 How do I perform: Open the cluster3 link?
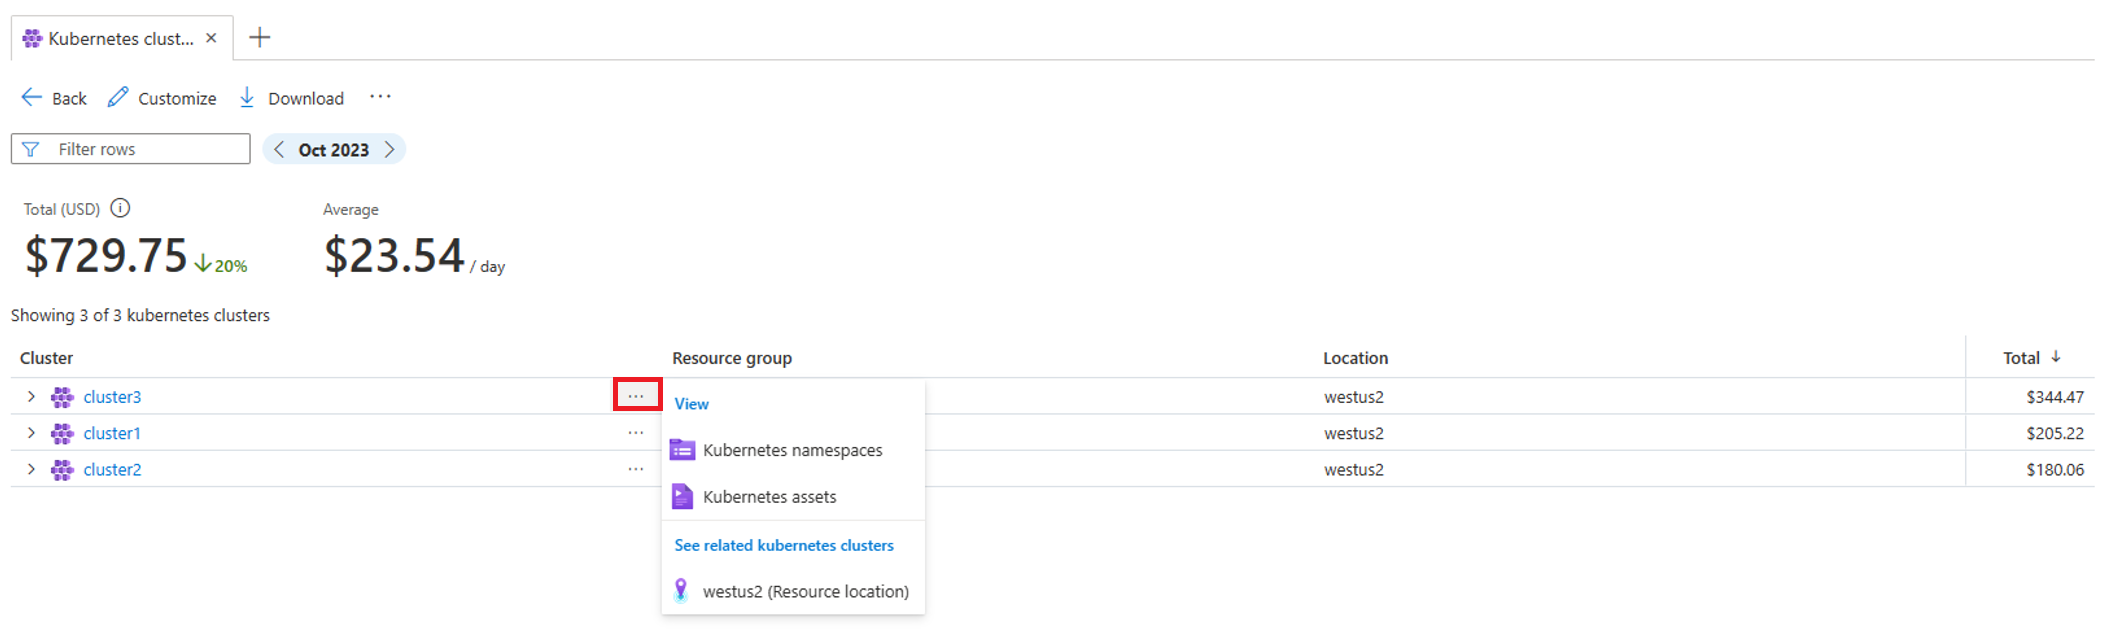click(x=112, y=397)
